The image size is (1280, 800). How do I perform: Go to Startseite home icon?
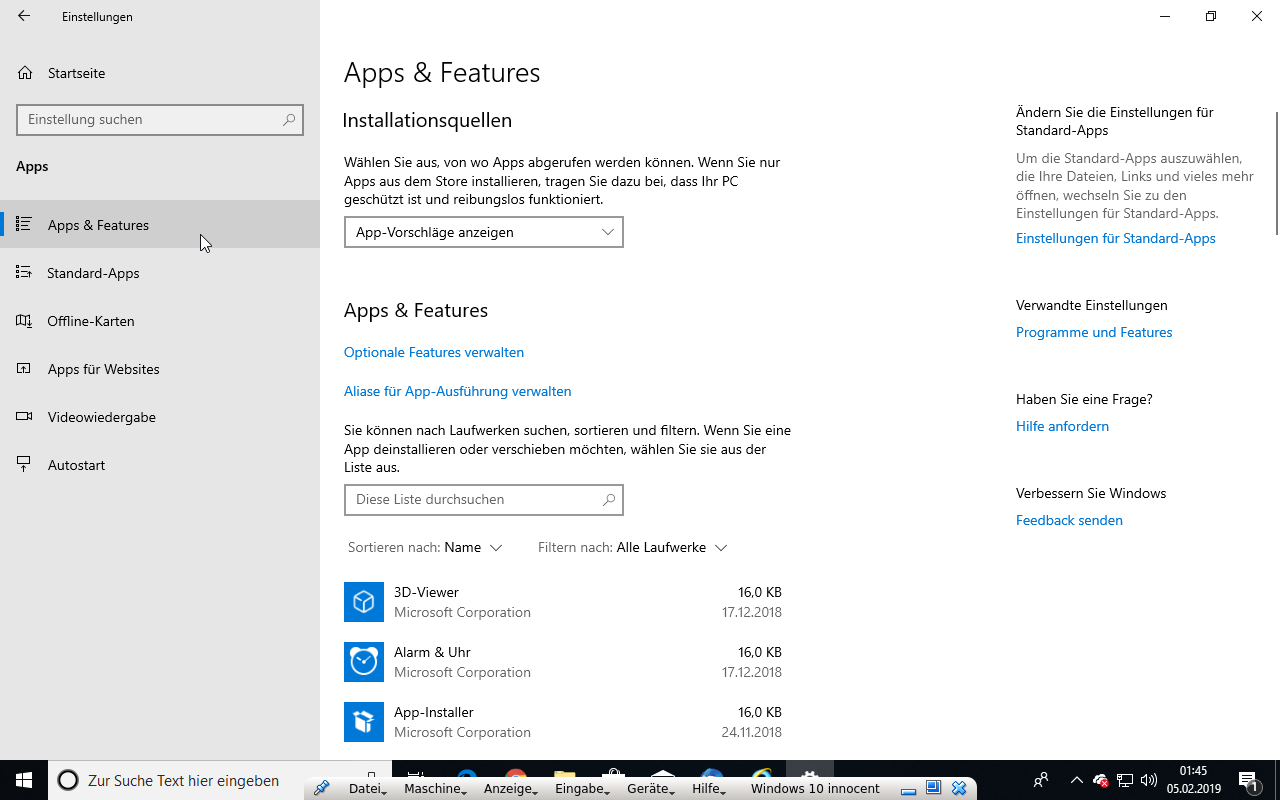click(25, 73)
